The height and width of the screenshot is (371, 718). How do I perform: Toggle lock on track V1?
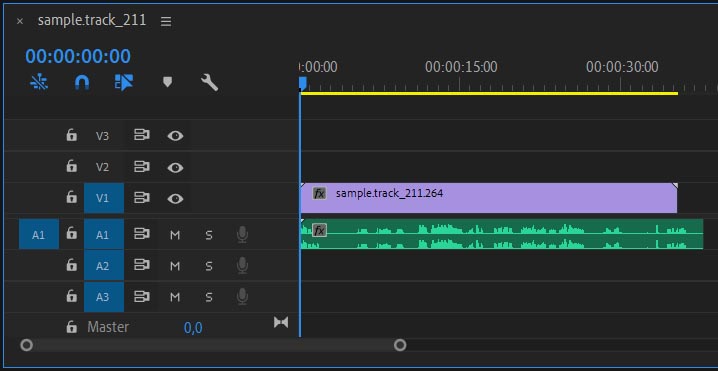click(x=71, y=197)
